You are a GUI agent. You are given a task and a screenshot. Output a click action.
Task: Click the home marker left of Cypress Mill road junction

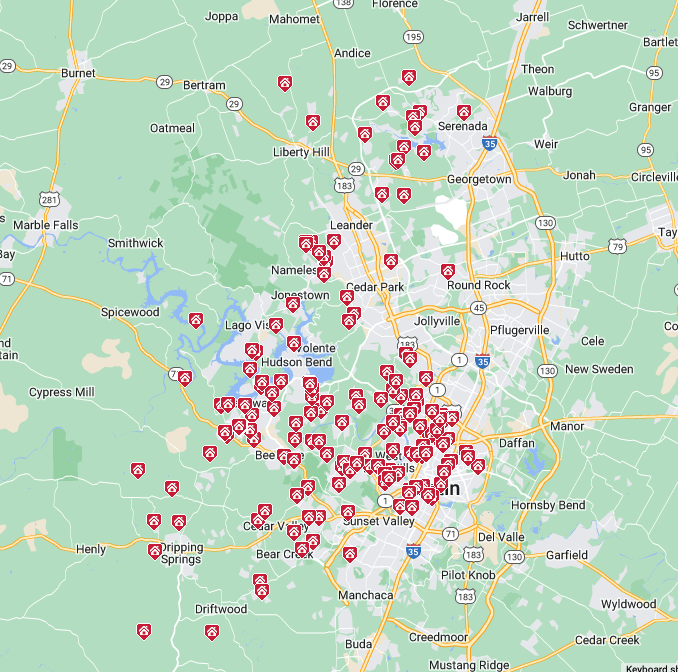(x=185, y=378)
